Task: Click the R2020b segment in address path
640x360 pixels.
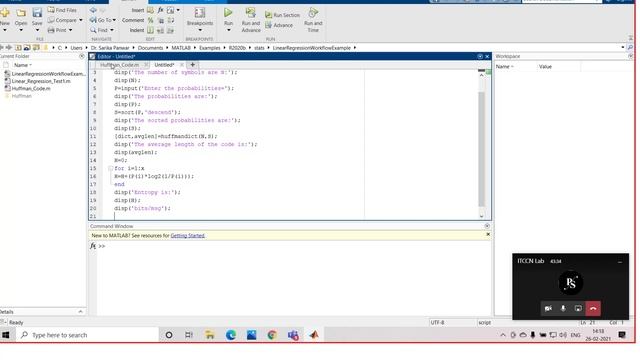Action: (x=237, y=48)
